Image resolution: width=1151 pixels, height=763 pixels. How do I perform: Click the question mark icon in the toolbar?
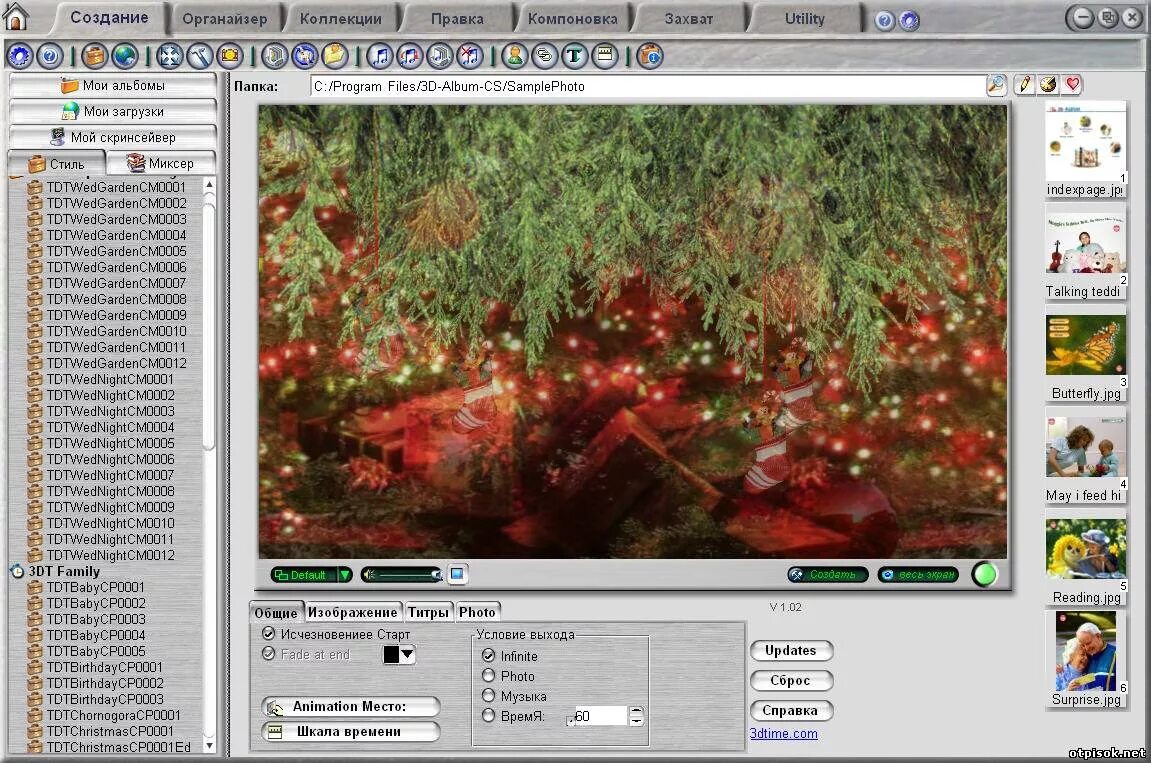coord(49,56)
